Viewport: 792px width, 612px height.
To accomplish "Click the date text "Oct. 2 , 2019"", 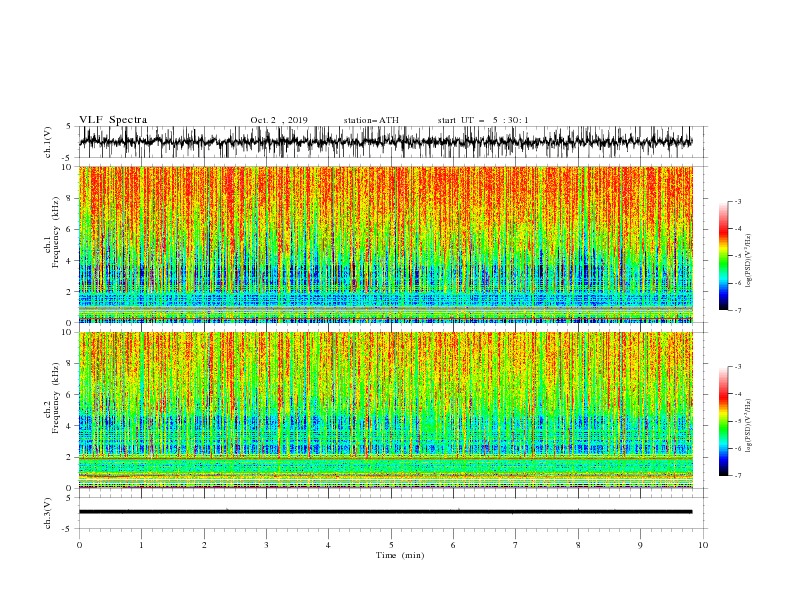I will point(279,120).
